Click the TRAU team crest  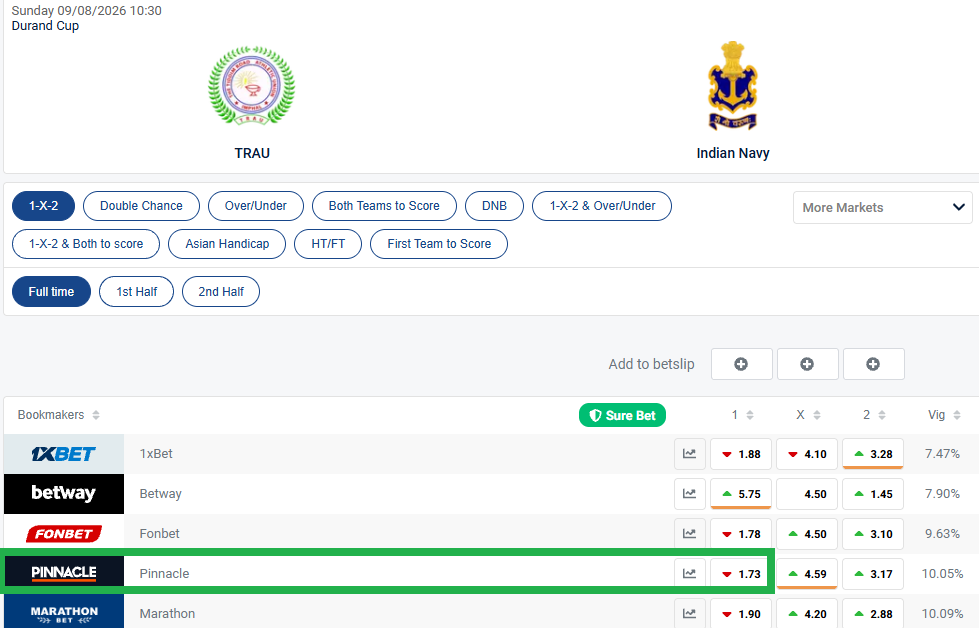[x=252, y=86]
